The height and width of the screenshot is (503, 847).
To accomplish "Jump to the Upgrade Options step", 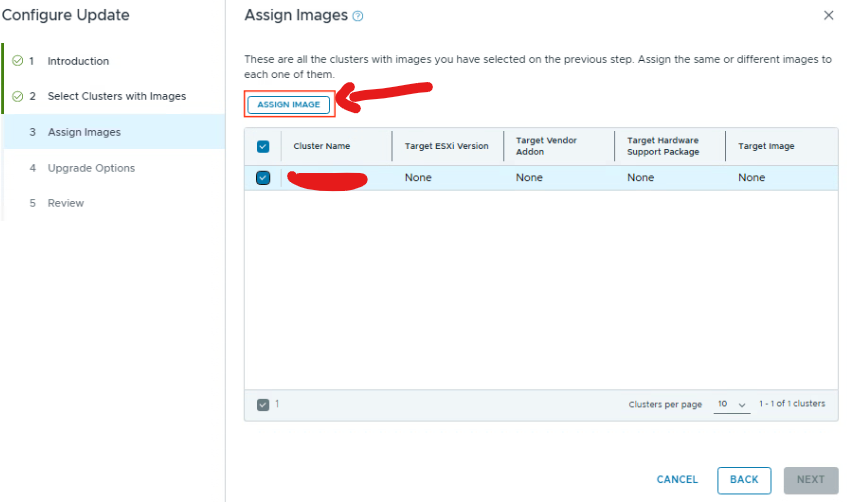I will 91,168.
